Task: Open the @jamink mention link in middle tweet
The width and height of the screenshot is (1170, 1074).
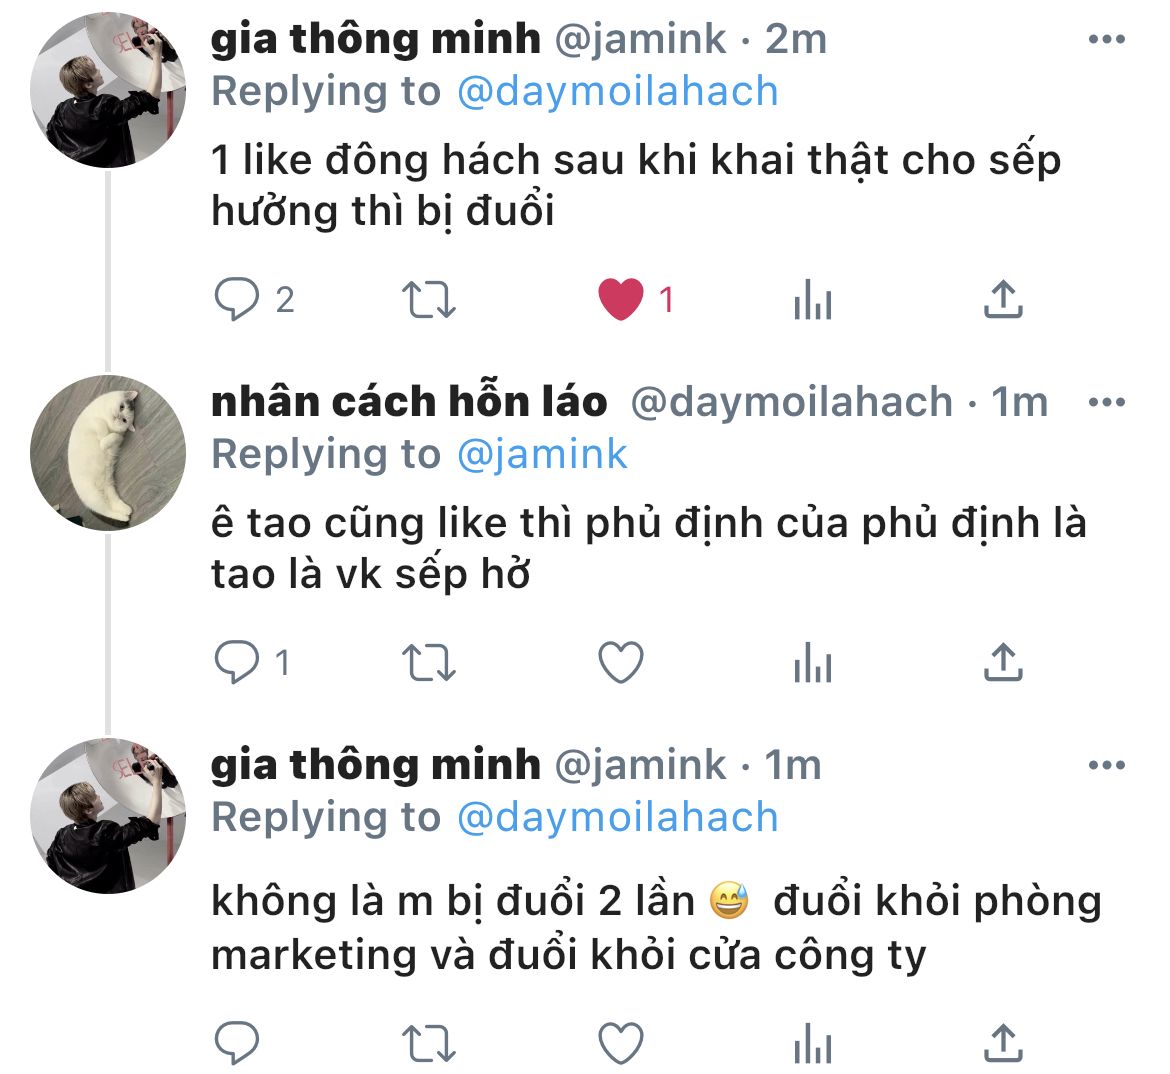Action: 542,455
